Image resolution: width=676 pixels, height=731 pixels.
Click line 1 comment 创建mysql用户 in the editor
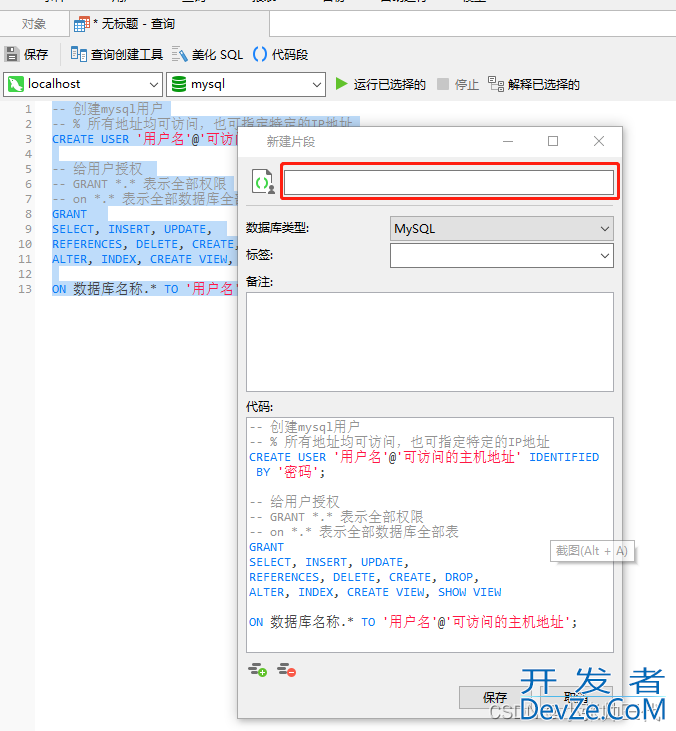(x=107, y=109)
